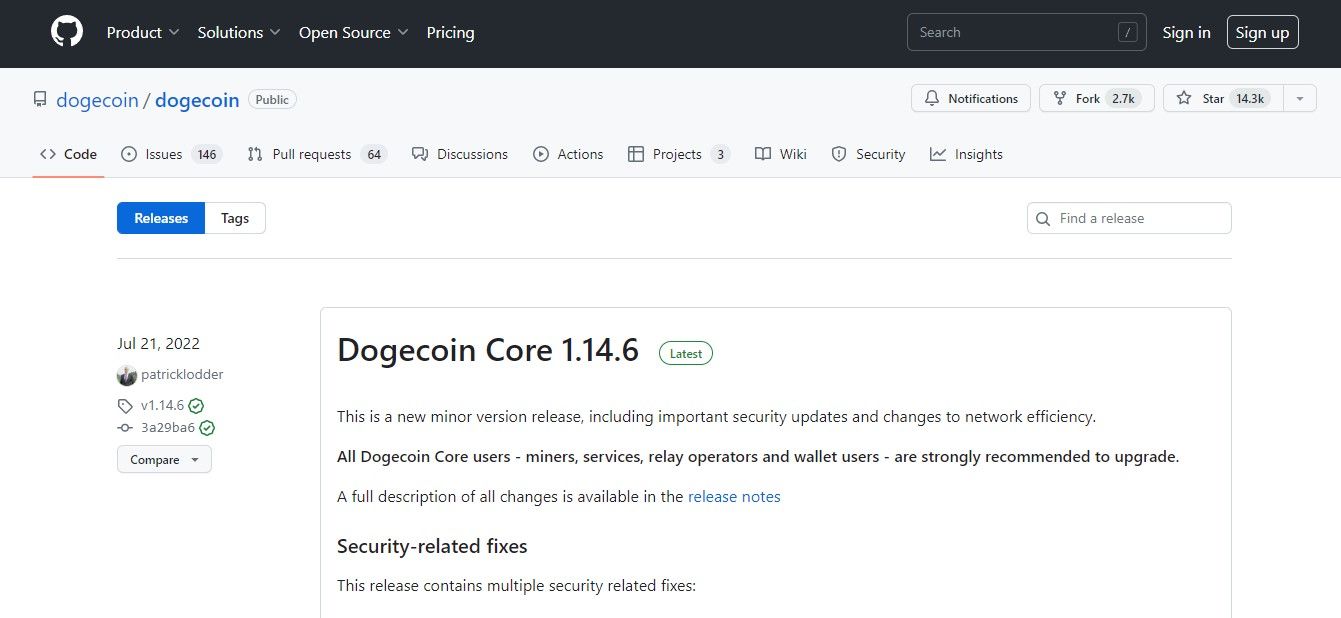Open the release notes link
The width and height of the screenshot is (1341, 618).
pos(734,496)
